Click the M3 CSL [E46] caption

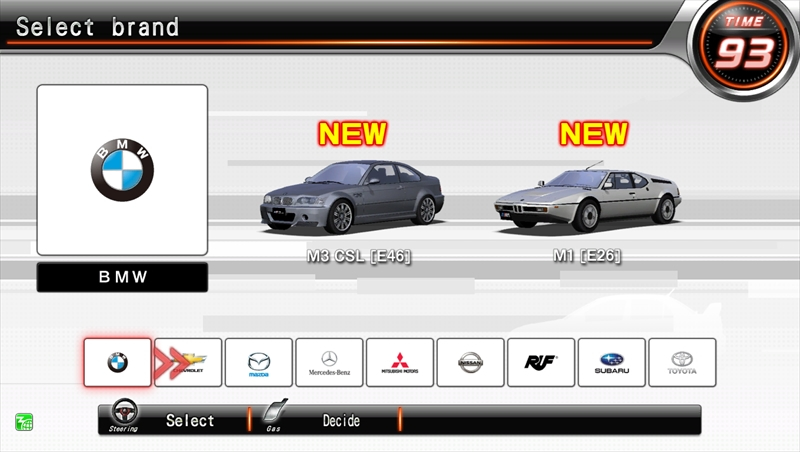(359, 256)
